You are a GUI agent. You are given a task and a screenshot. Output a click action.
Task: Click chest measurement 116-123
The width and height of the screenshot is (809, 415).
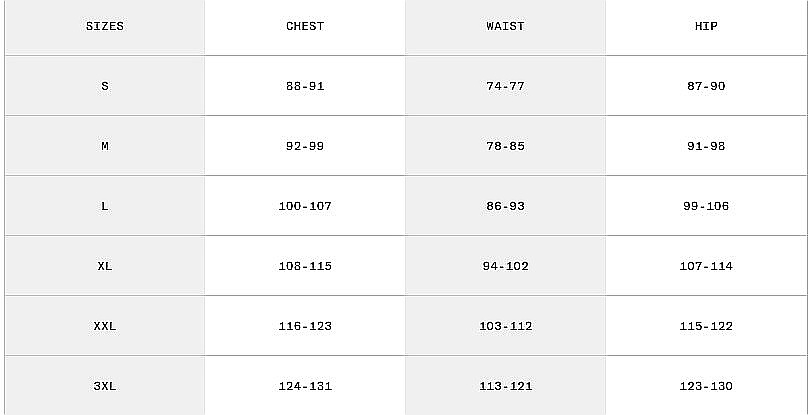(x=305, y=326)
